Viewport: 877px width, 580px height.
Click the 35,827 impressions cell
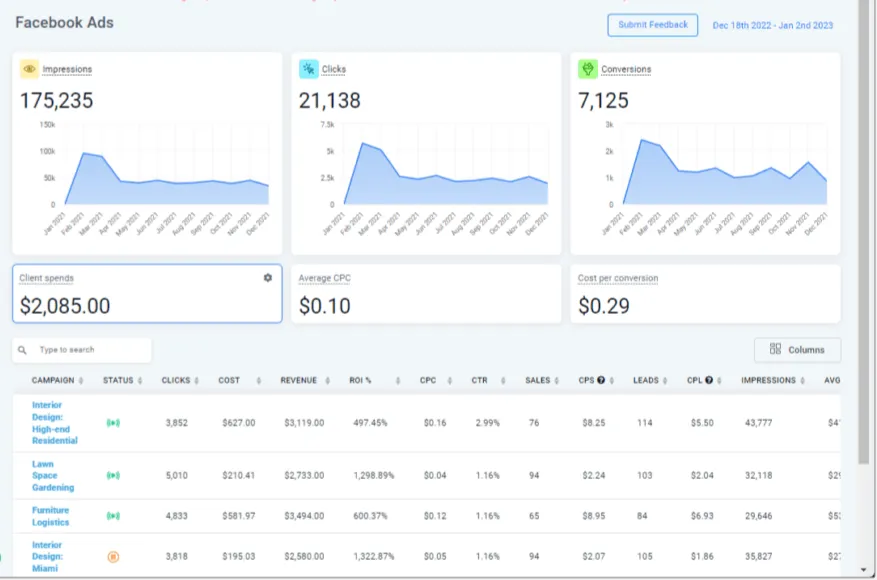pyautogui.click(x=758, y=557)
